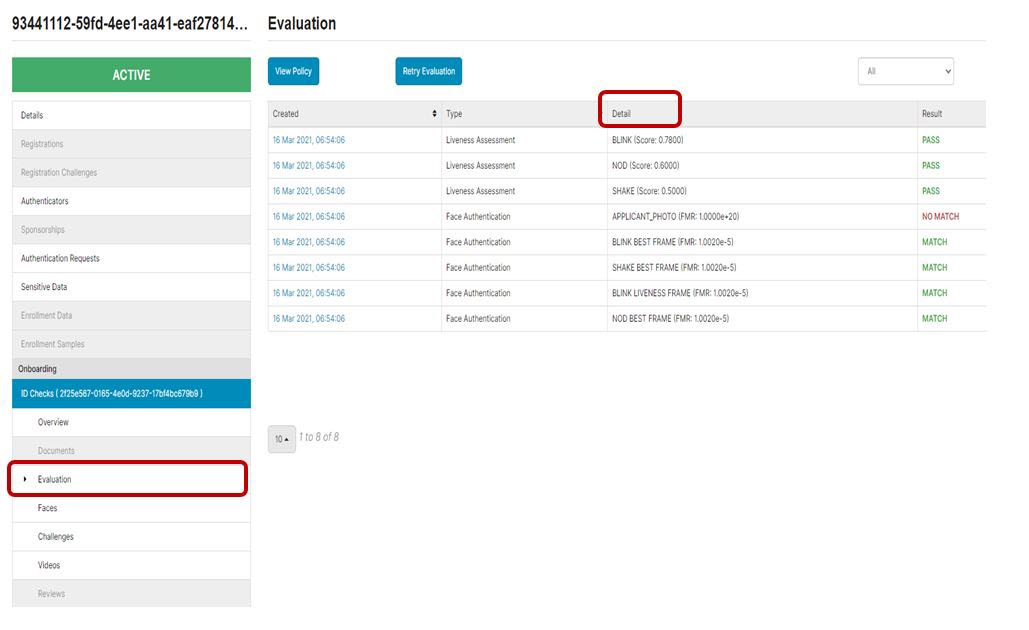The width and height of the screenshot is (1029, 630).
Task: Open the BLINK liveness assessment date link
Action: [308, 140]
